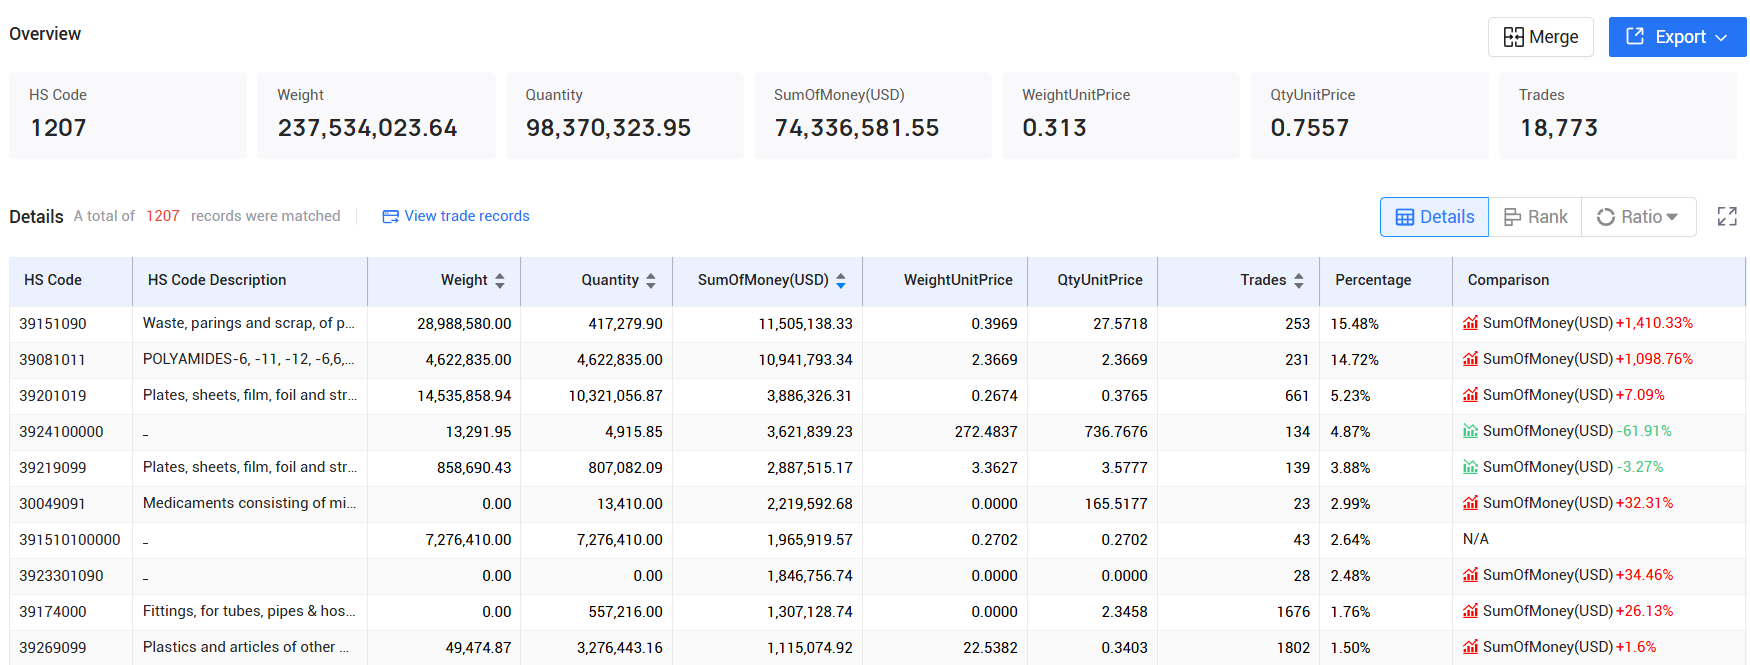This screenshot has height=665, width=1750.
Task: Click weight value 28,988,580.00
Action: point(464,324)
